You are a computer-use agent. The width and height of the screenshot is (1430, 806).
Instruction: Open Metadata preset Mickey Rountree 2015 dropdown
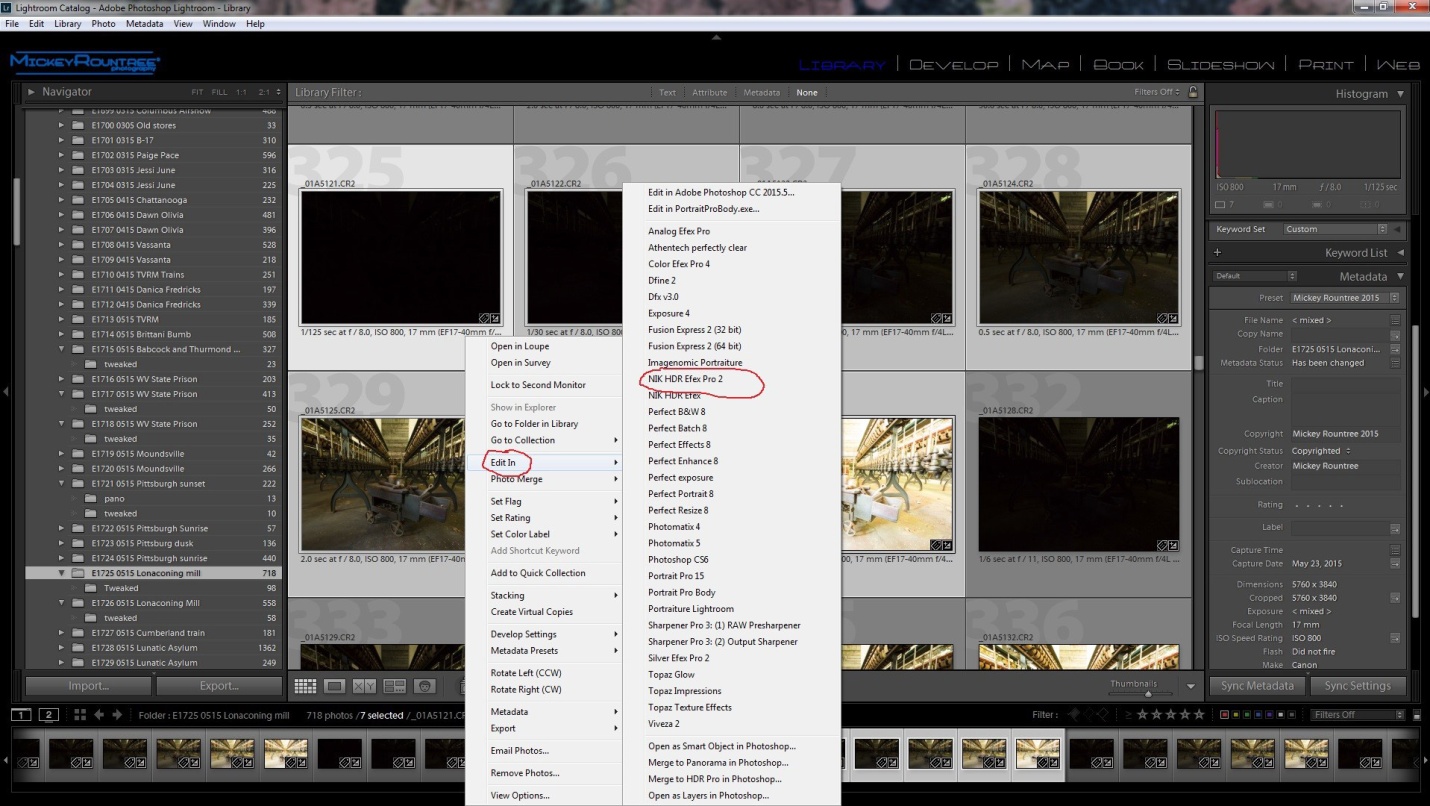(1345, 298)
